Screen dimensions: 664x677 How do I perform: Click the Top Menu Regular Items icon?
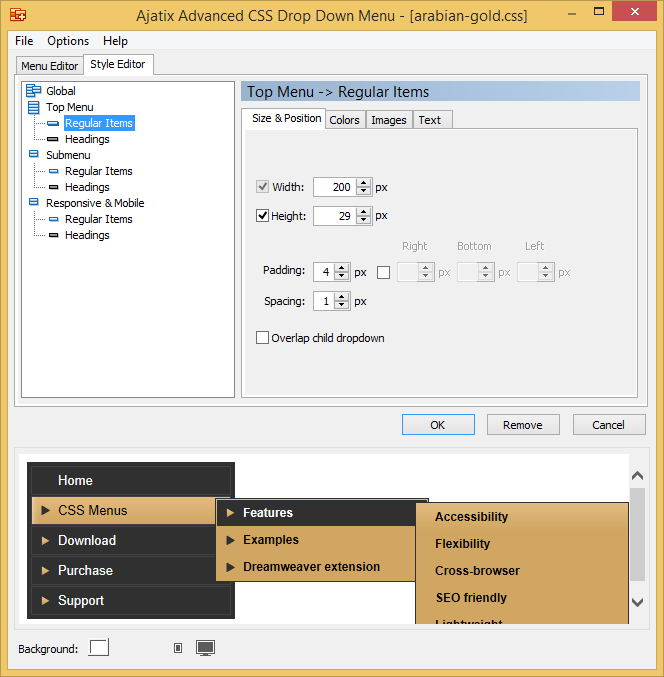click(53, 123)
